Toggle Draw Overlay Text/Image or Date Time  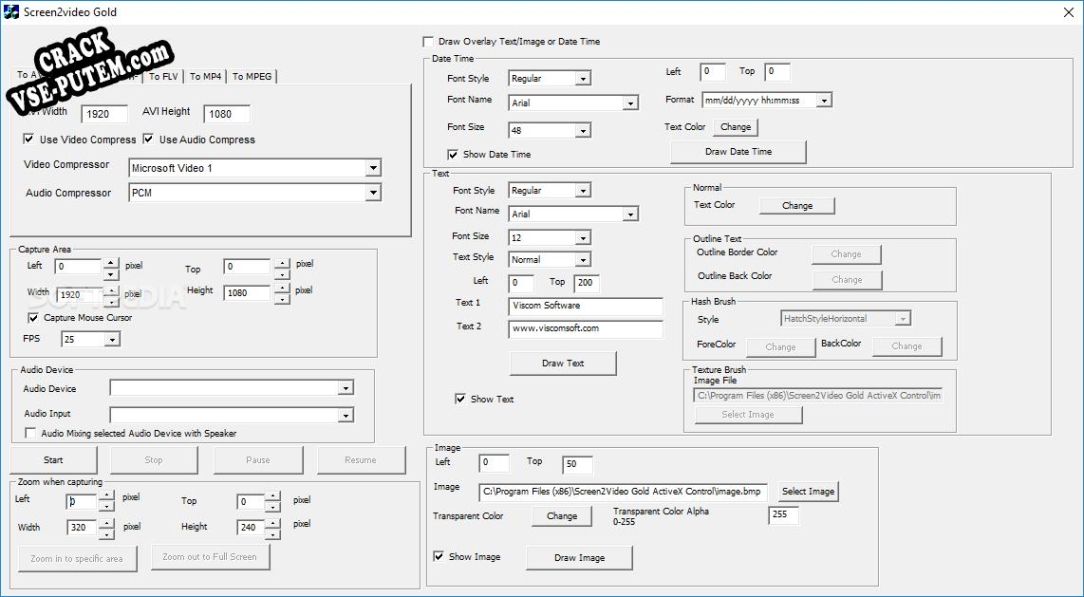pos(429,42)
